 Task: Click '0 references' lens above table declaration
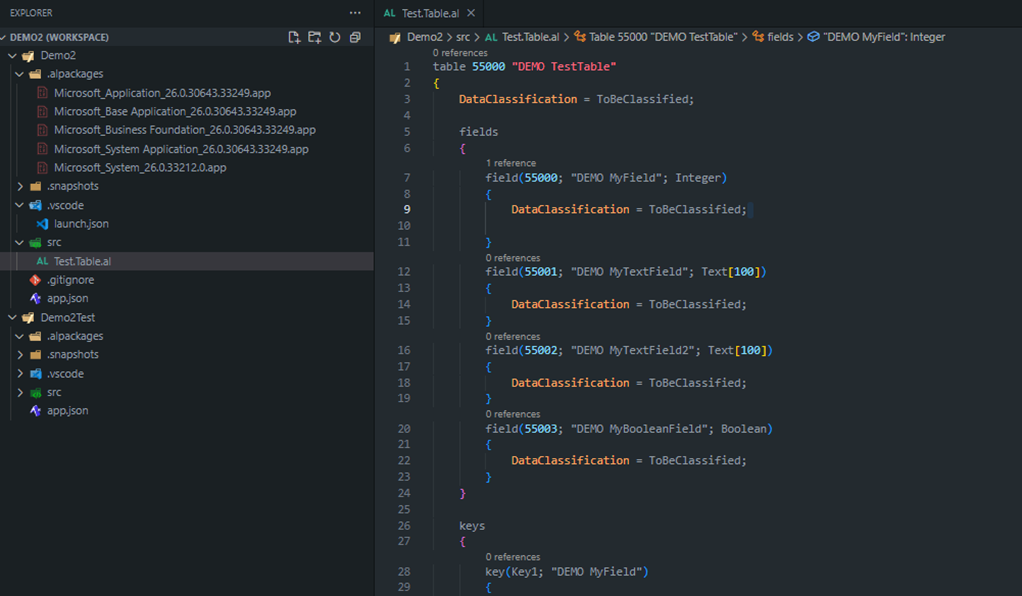click(460, 53)
